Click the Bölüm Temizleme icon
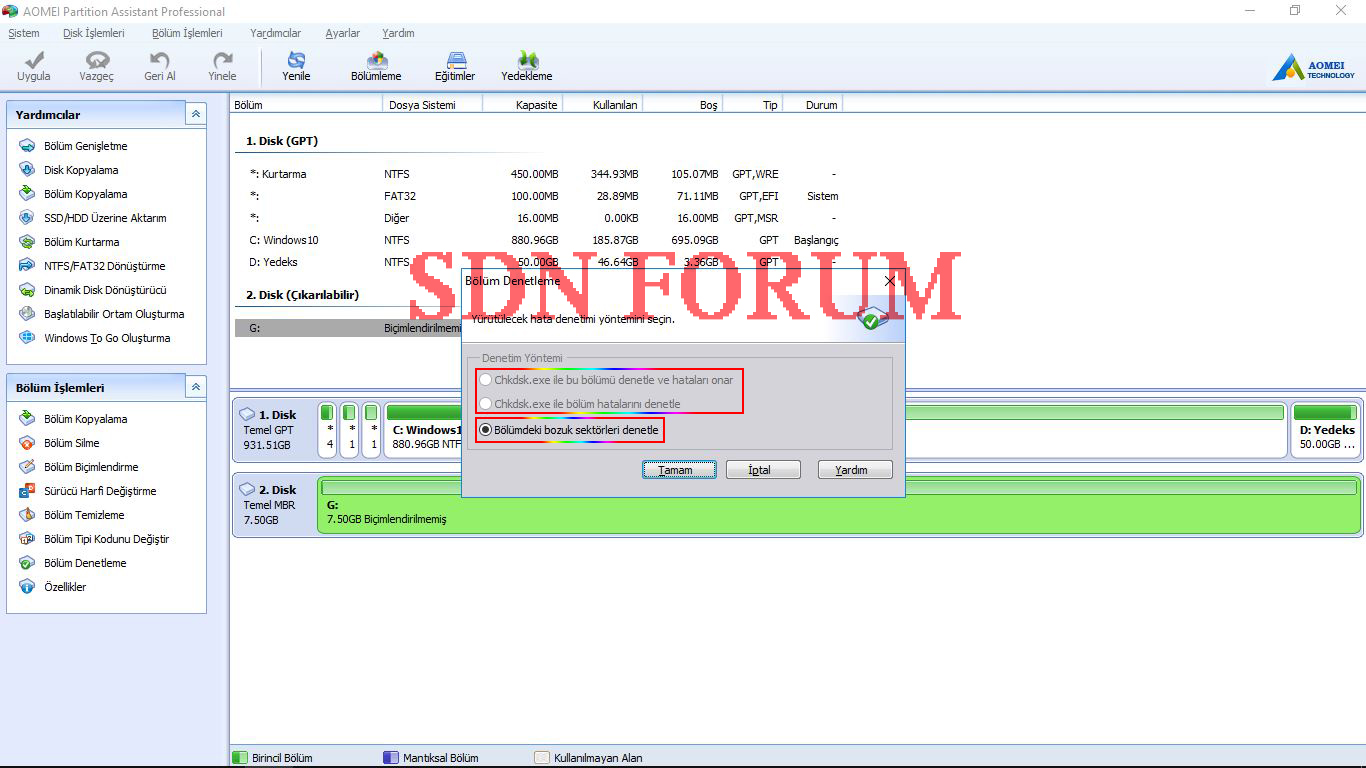 click(x=27, y=515)
